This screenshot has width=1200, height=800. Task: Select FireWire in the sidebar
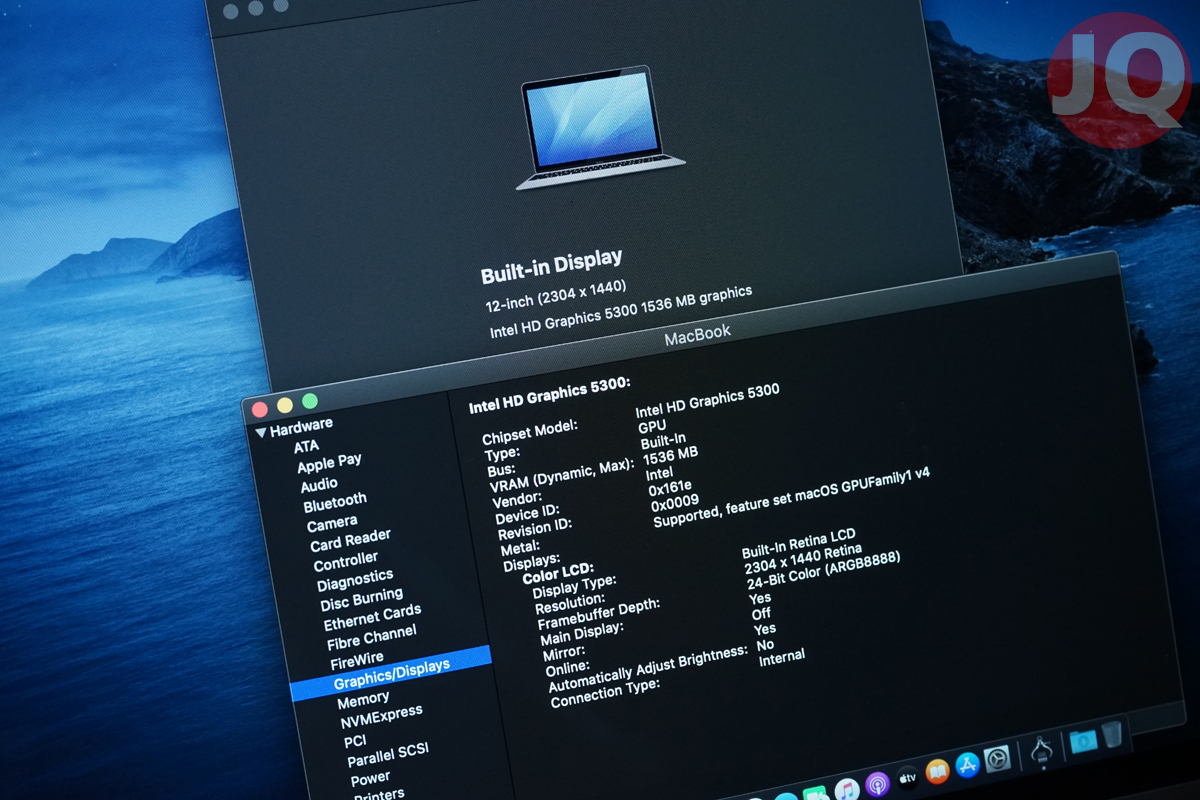pos(356,658)
